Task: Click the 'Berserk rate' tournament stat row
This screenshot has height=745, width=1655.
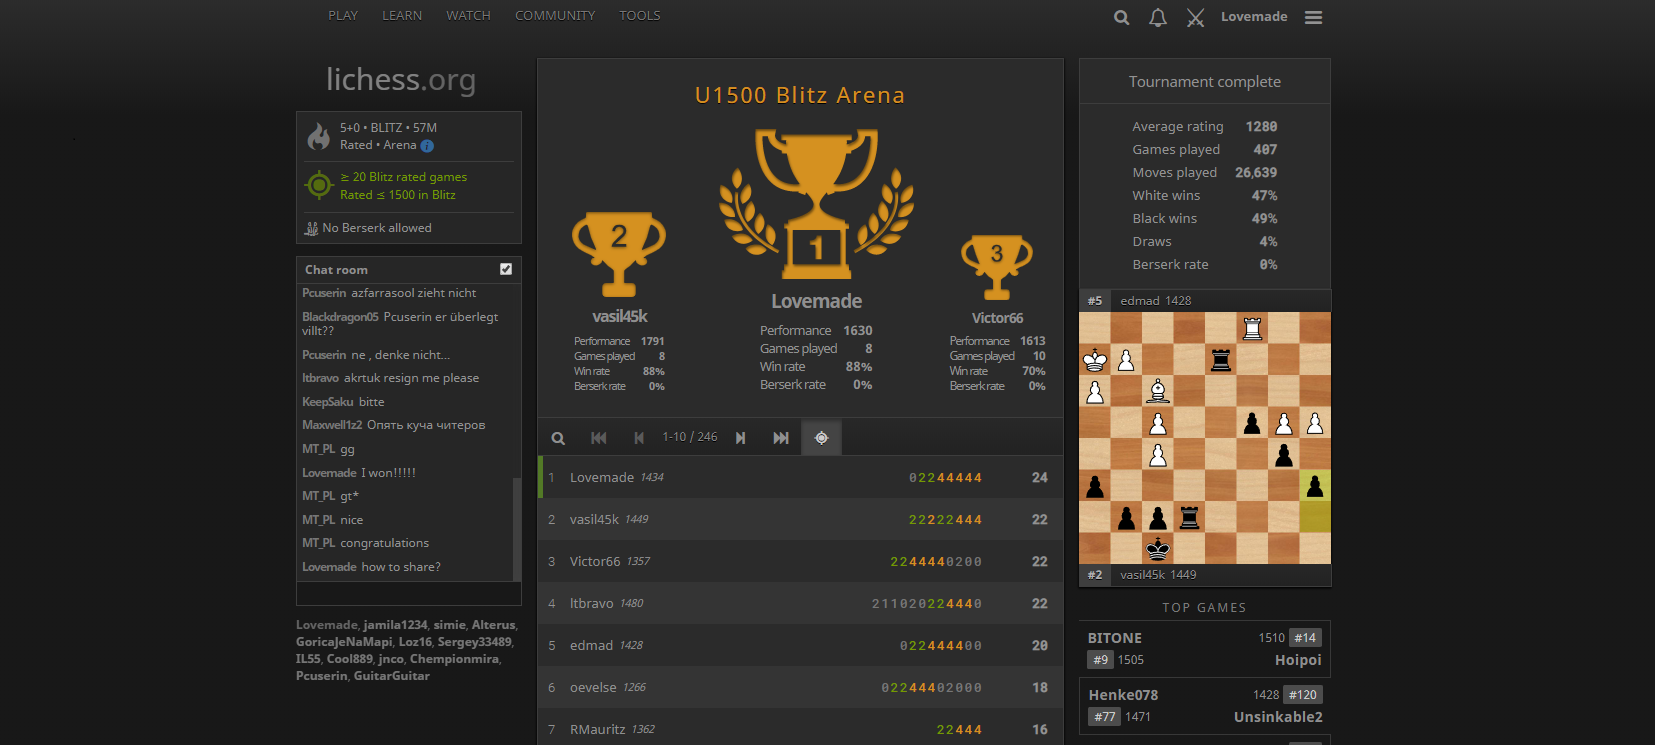Action: 1205,265
